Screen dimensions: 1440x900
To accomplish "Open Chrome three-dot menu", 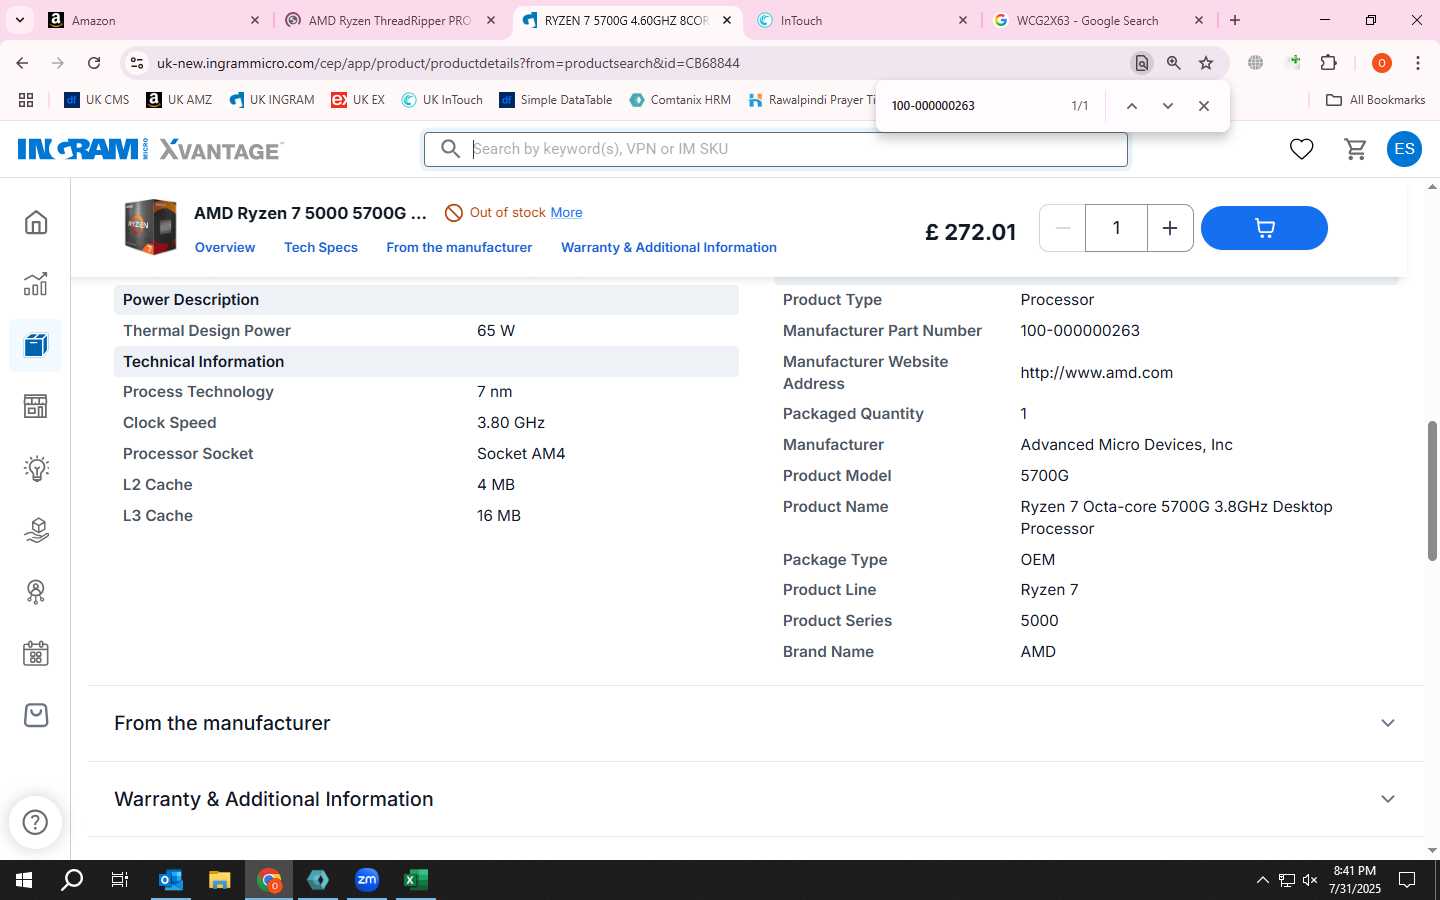I will (1418, 63).
